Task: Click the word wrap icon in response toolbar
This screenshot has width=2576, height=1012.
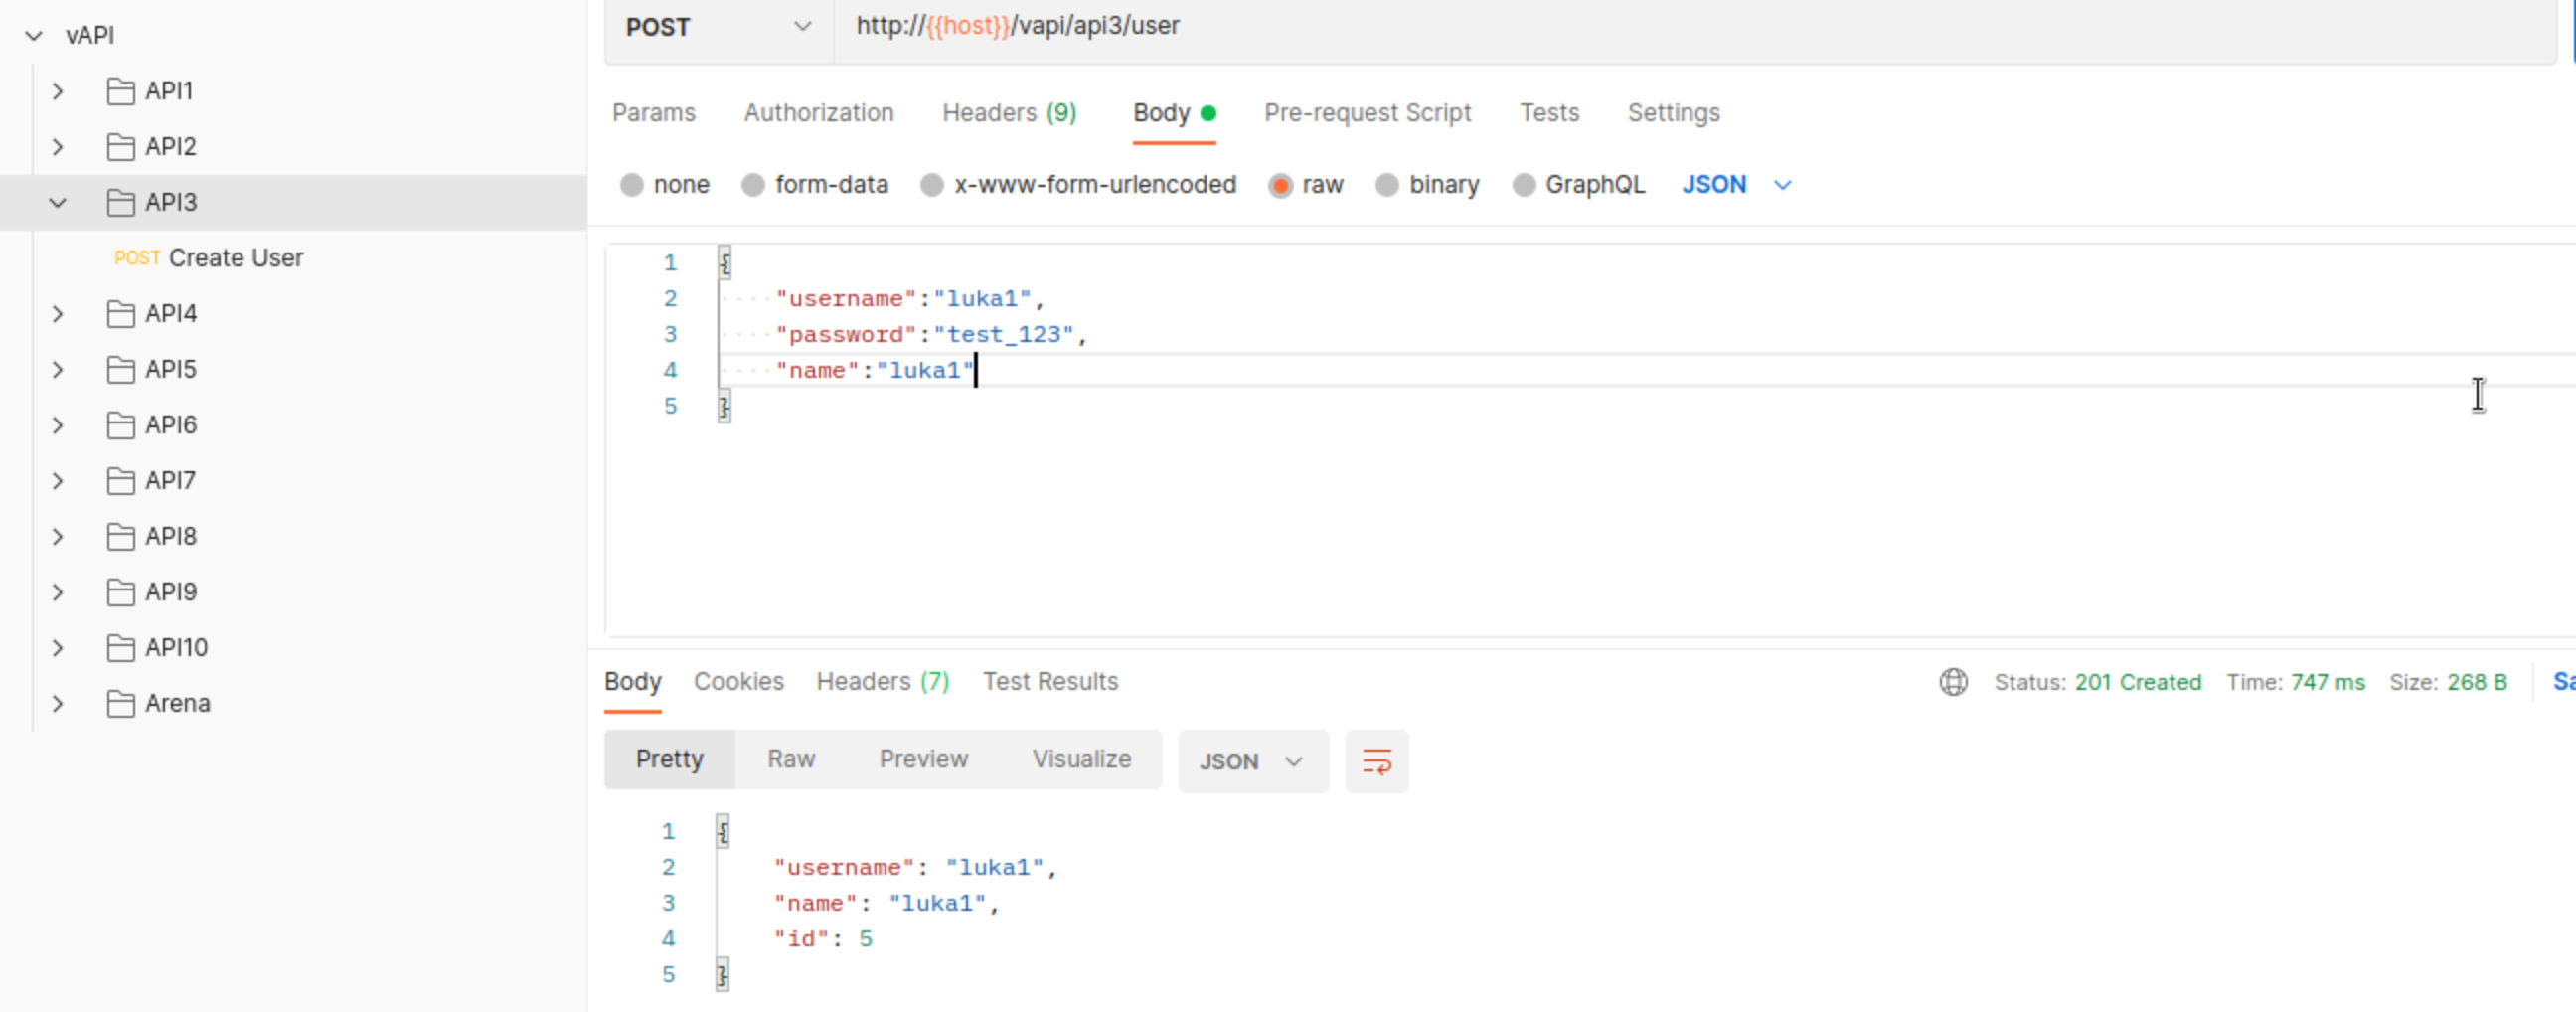Action: [1376, 762]
